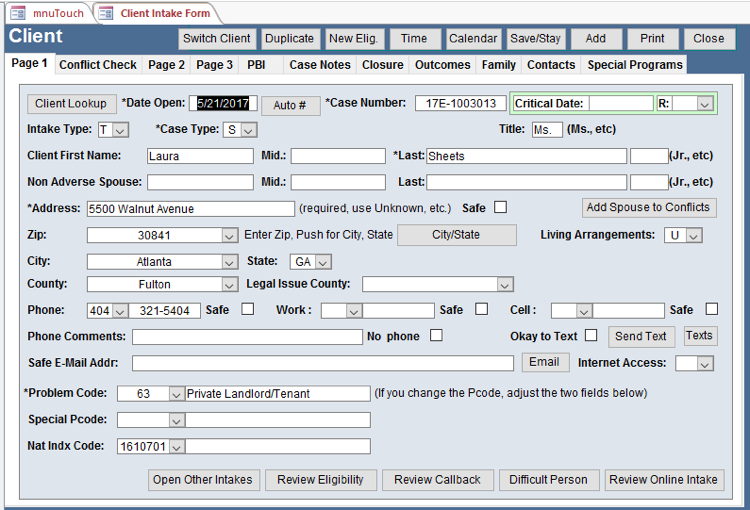Viewport: 750px width, 510px height.
Task: Go to the Special Programs tab
Action: [x=634, y=65]
